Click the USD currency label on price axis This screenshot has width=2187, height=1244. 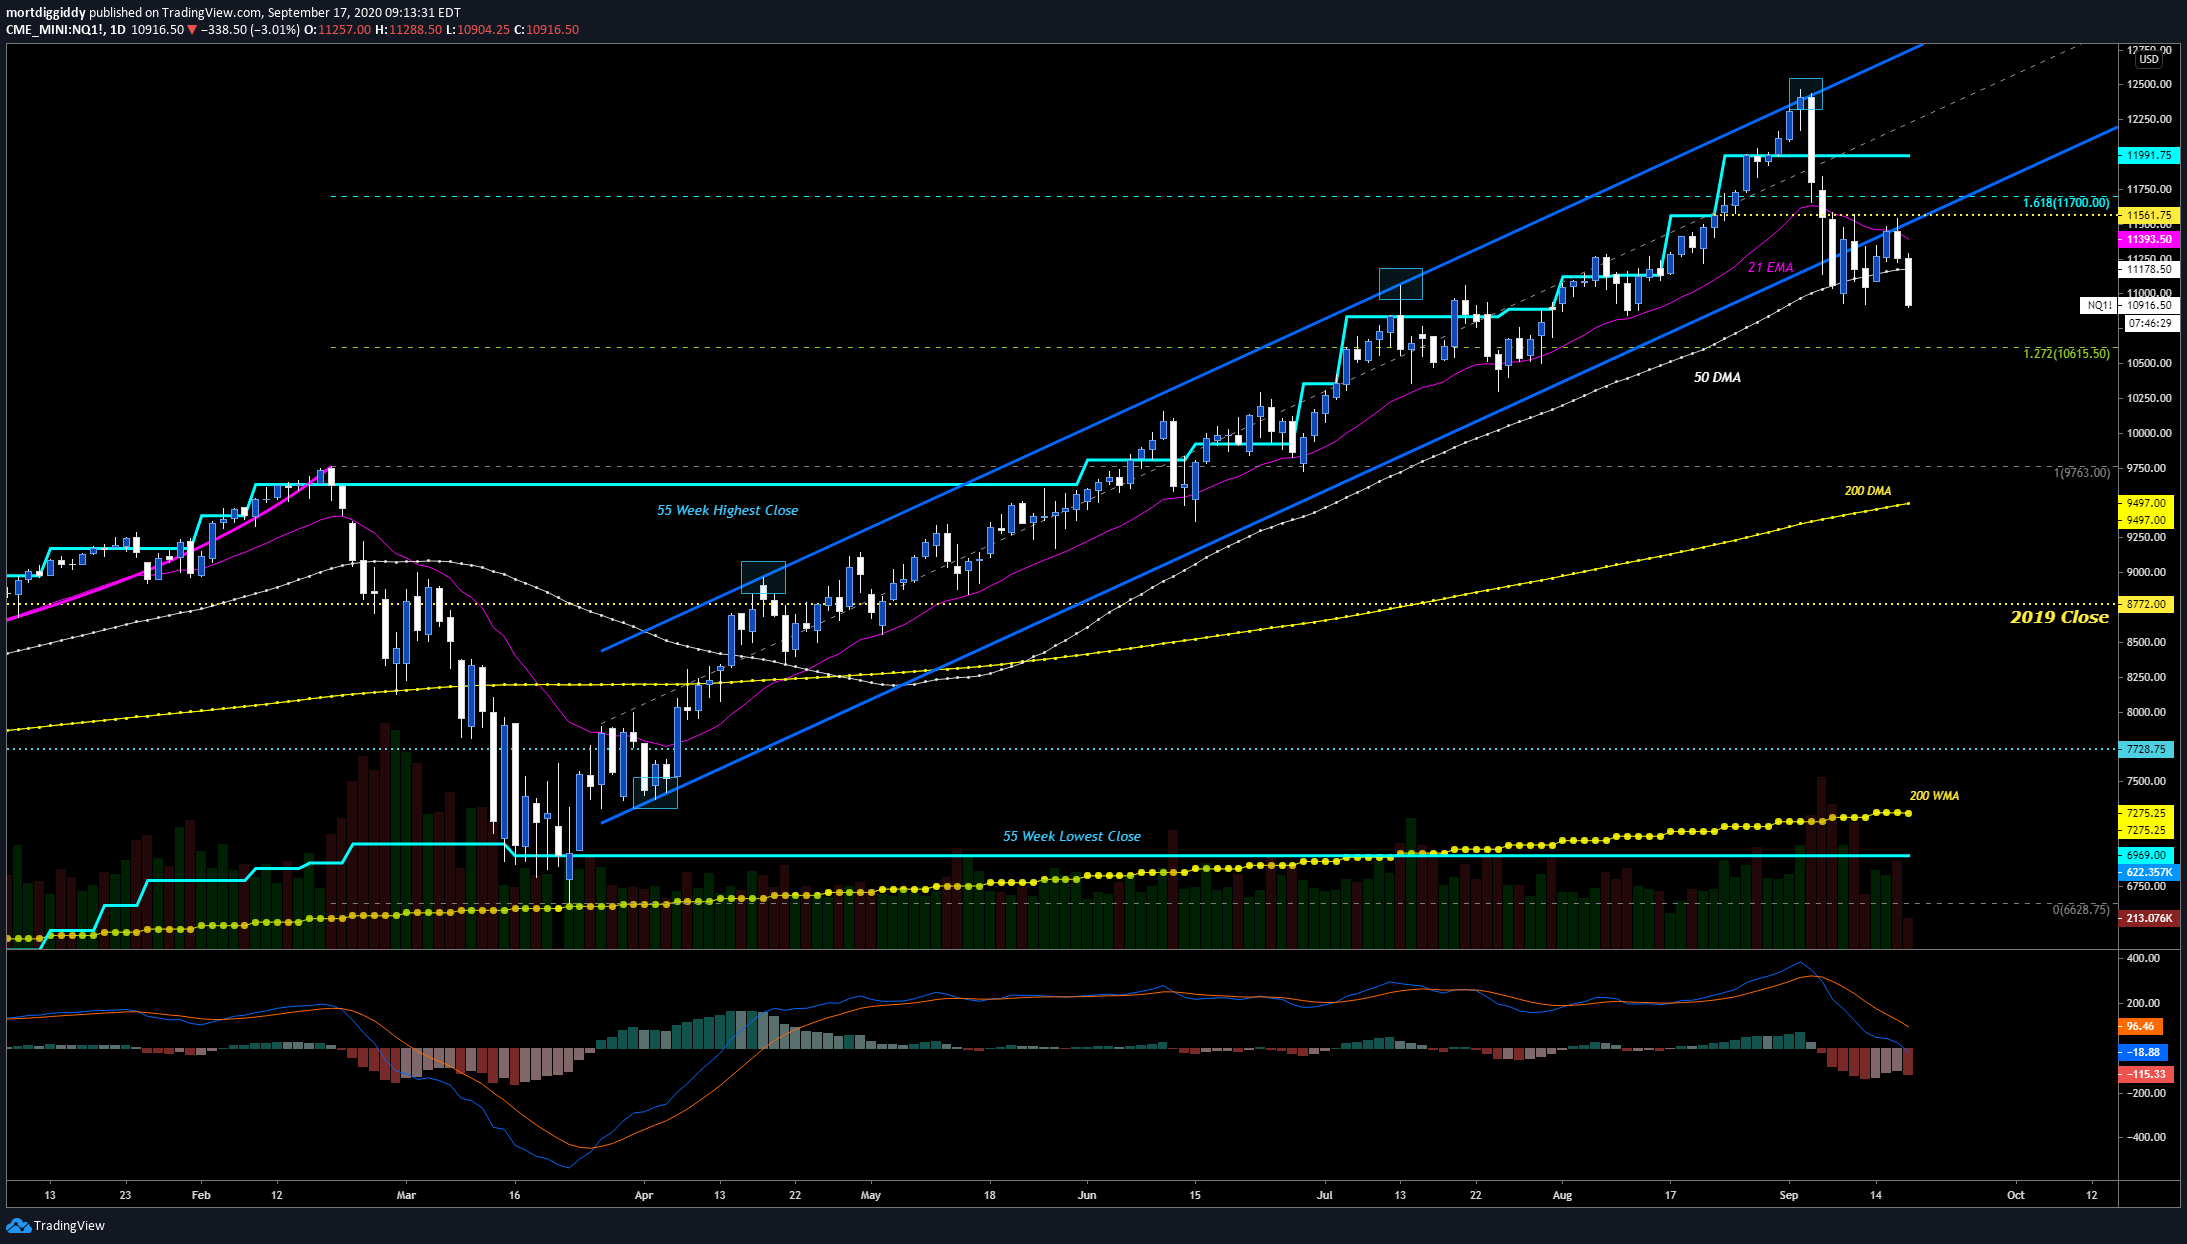[2148, 59]
